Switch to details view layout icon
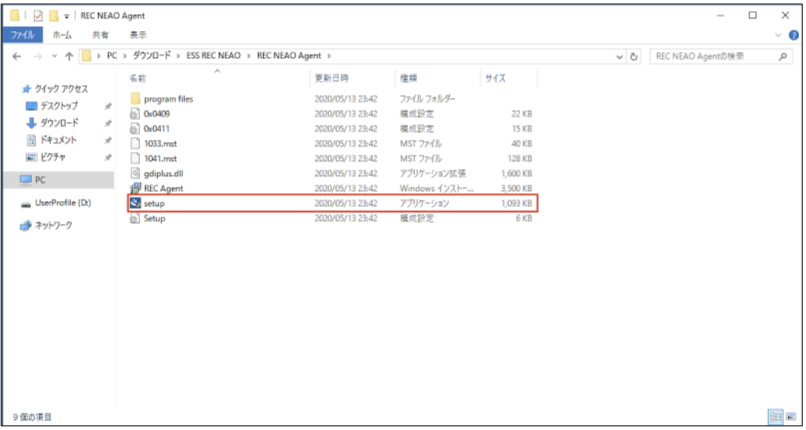 [776, 417]
